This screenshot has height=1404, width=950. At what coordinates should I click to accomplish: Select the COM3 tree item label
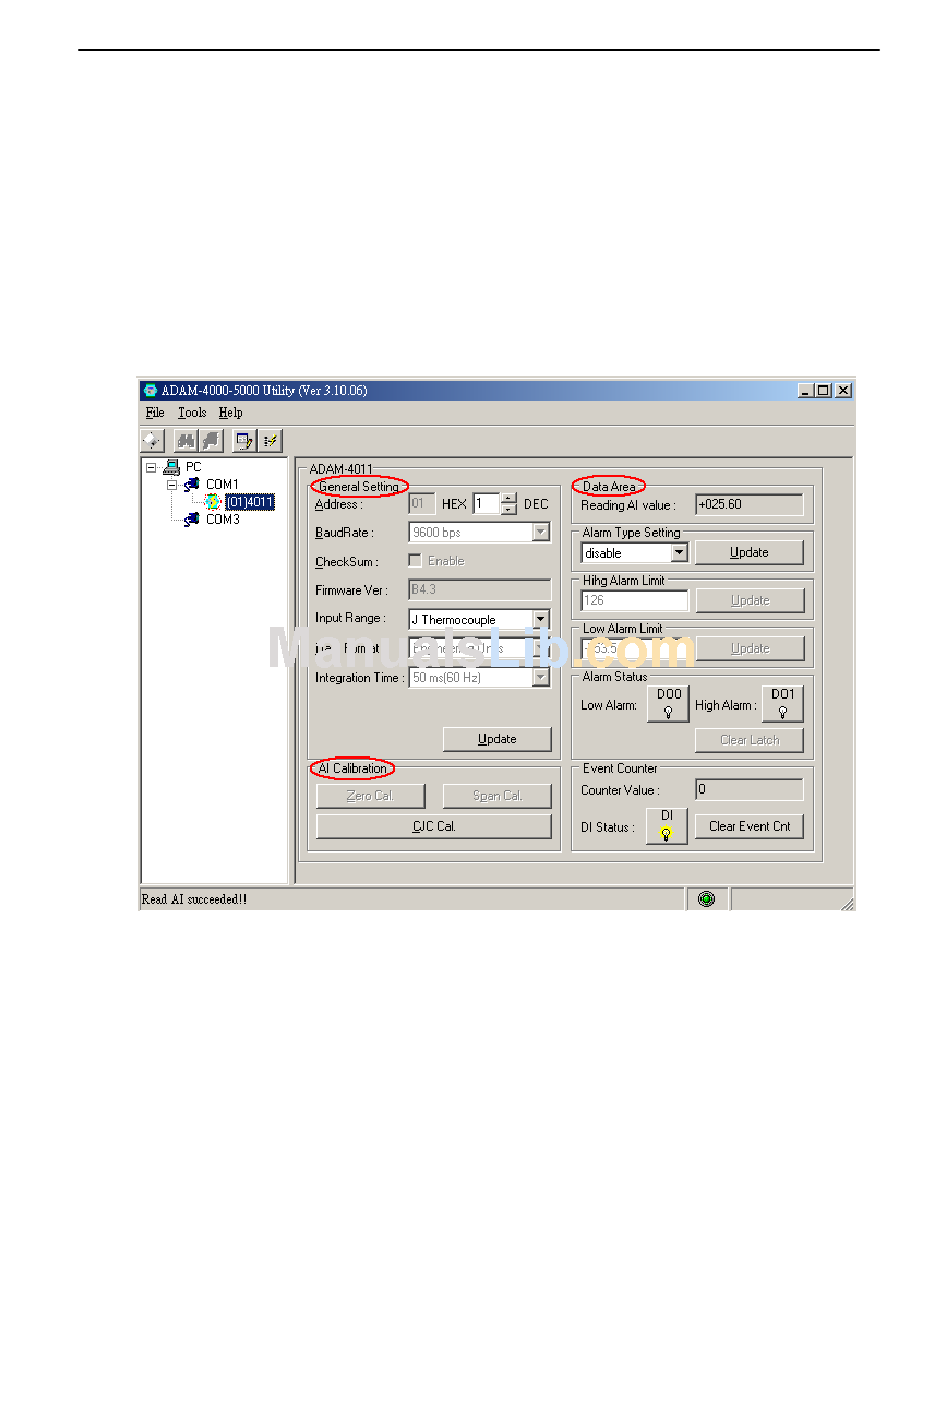tap(223, 519)
